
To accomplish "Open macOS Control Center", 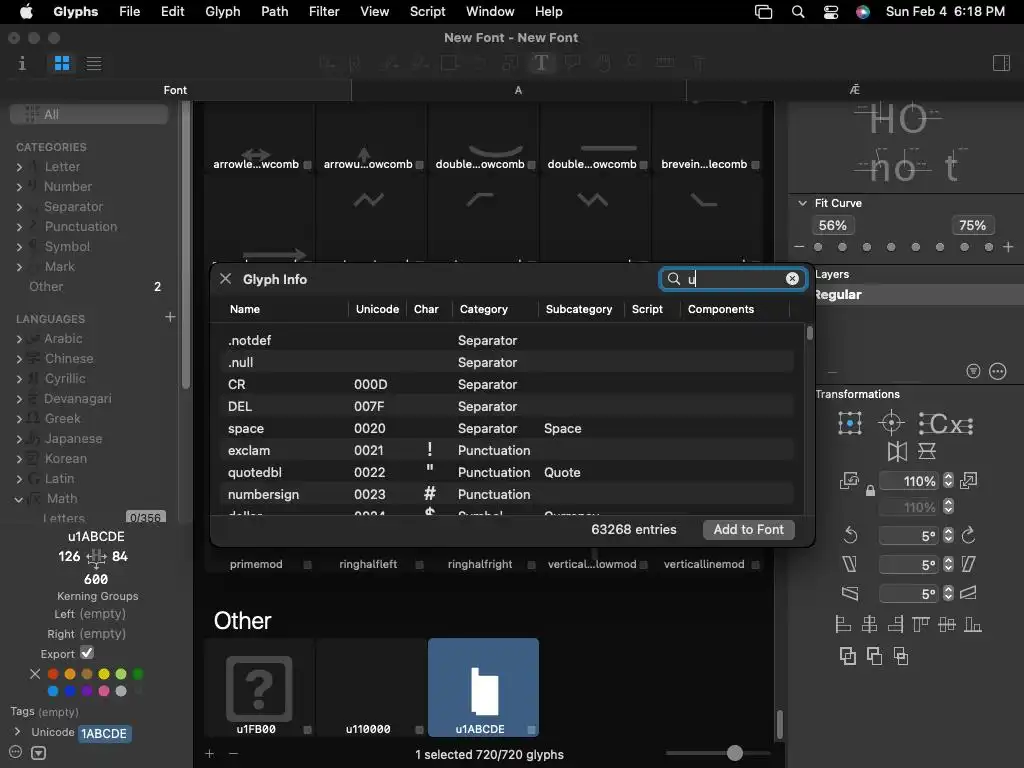I will [831, 12].
